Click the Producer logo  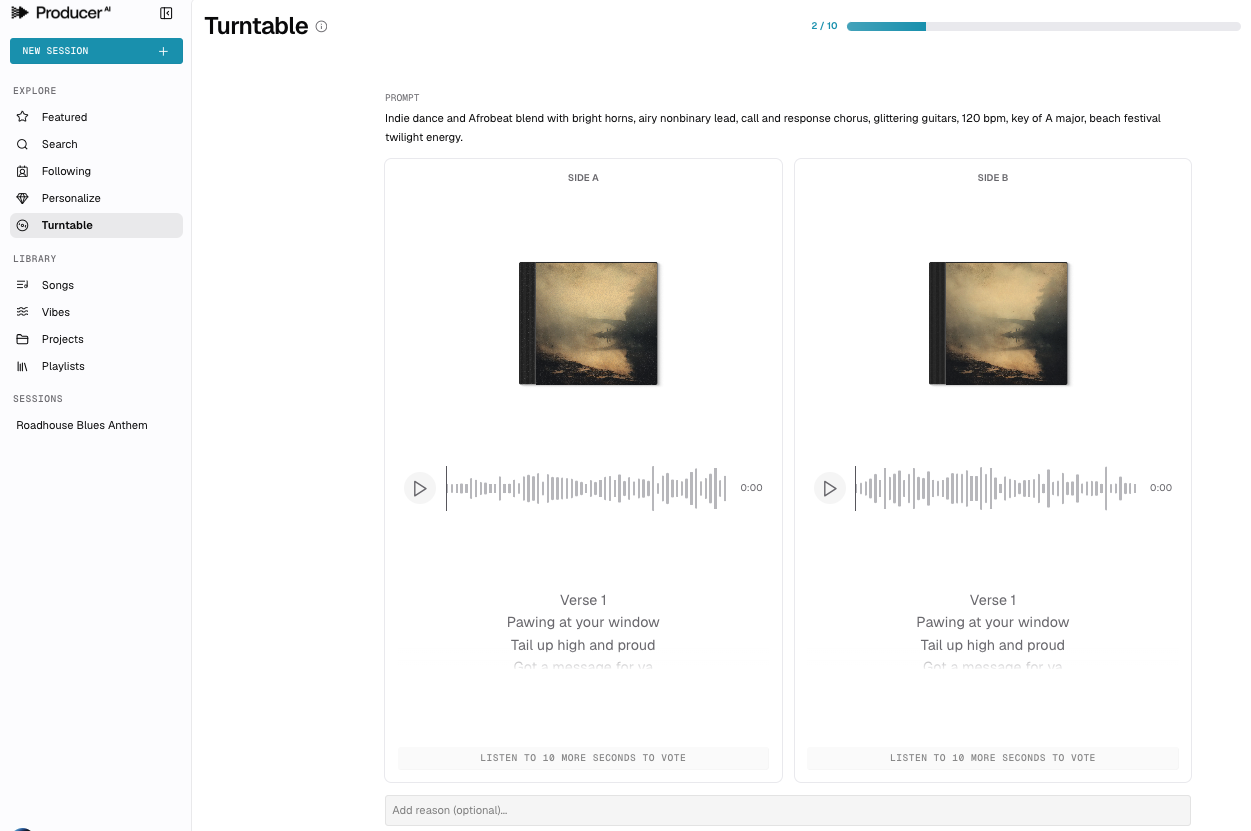point(61,13)
